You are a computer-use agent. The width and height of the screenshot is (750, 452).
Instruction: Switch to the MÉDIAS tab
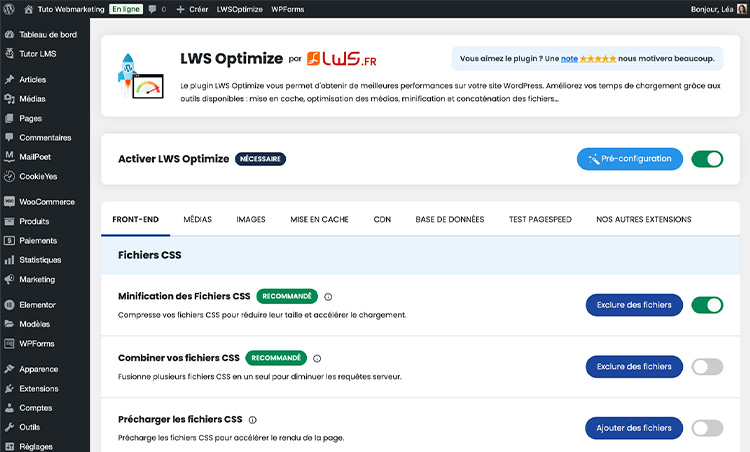(x=198, y=219)
